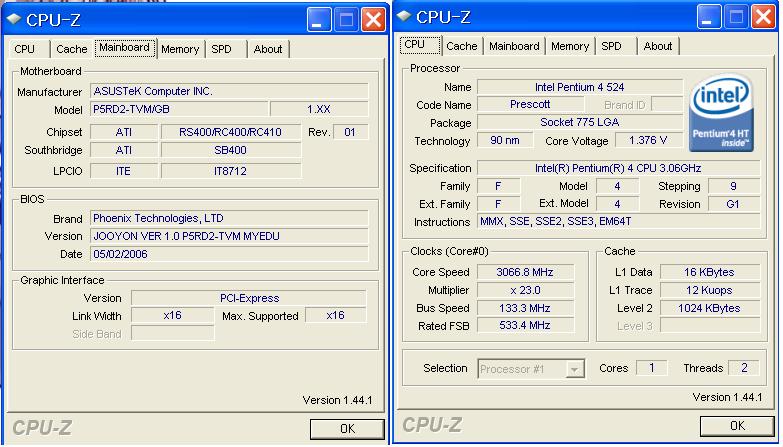Viewport: 783px width, 447px height.
Task: Click the empty Level 3 cache field
Action: pos(710,325)
